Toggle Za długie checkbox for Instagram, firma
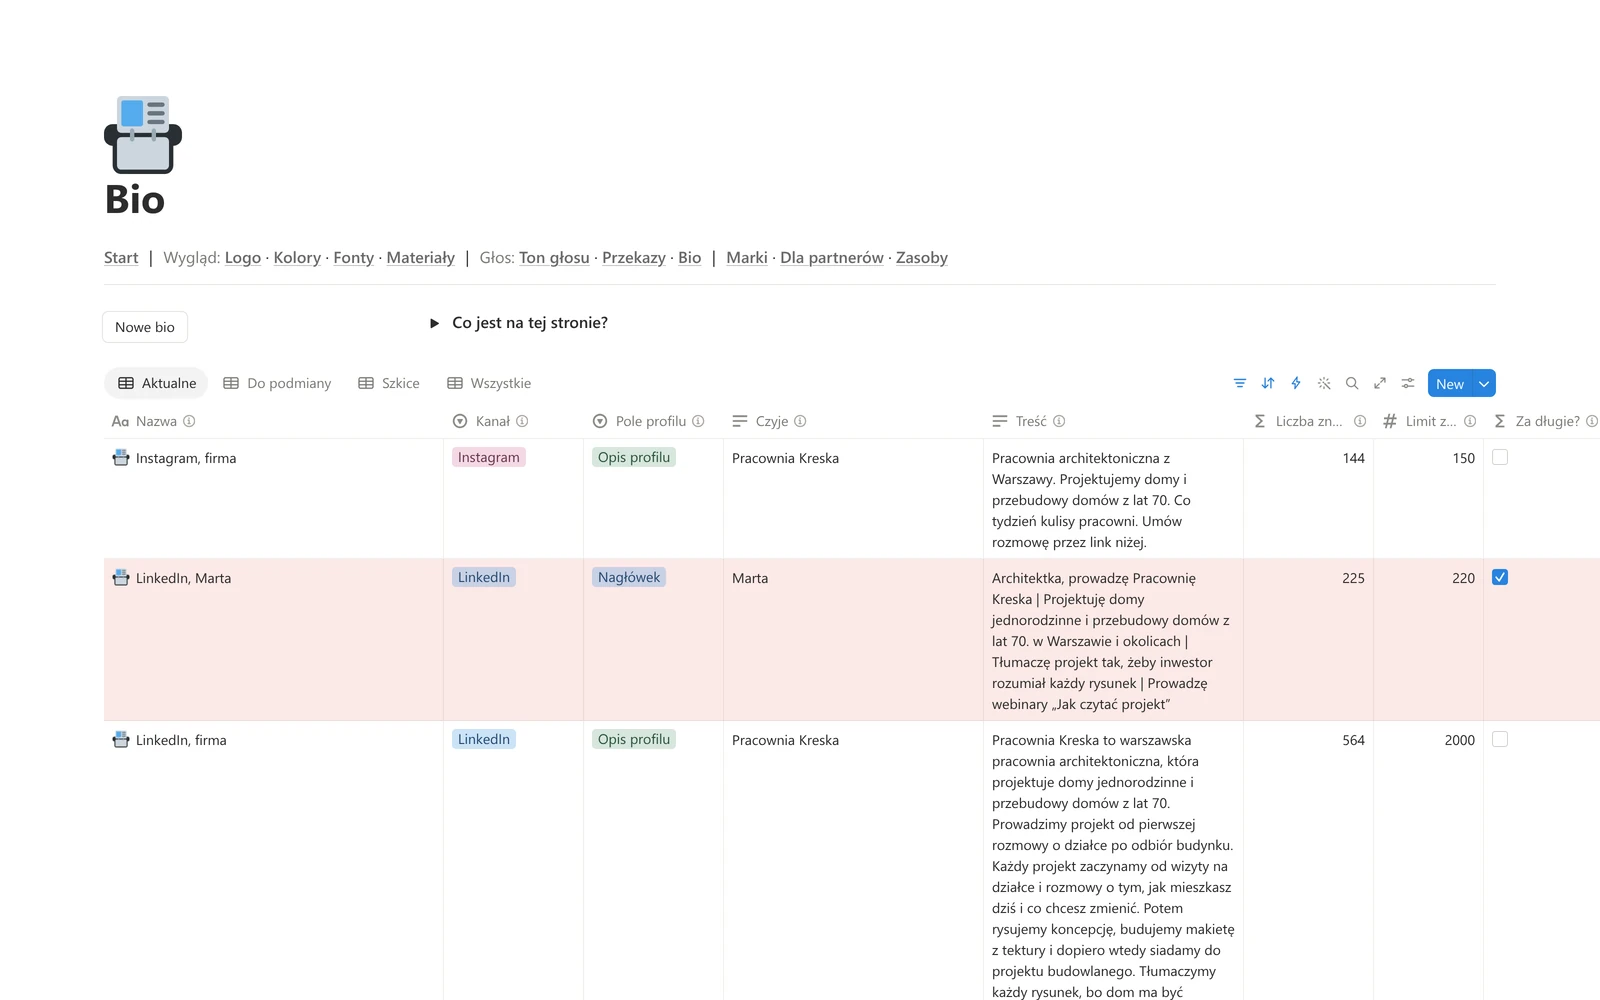This screenshot has height=1000, width=1600. coord(1500,457)
